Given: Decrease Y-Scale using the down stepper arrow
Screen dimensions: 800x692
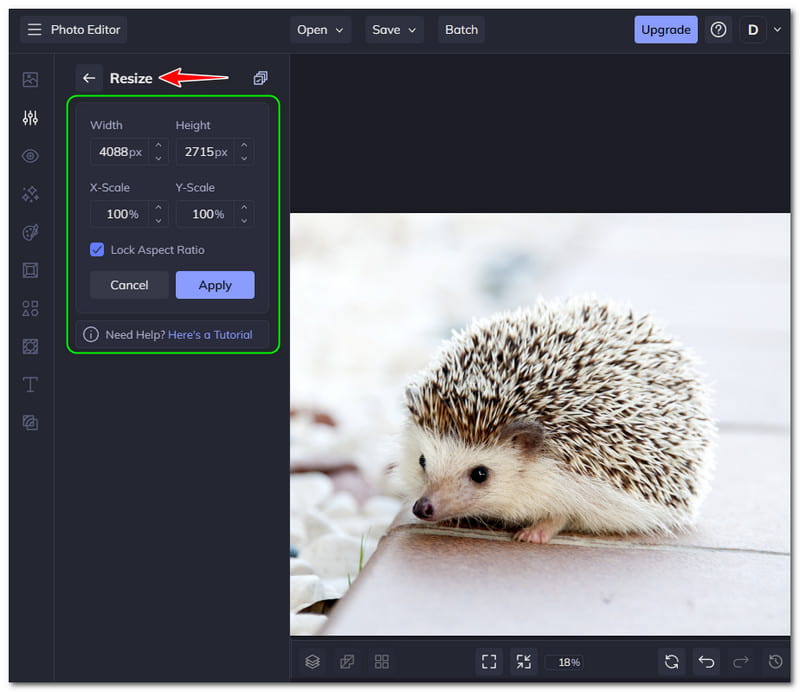Looking at the screenshot, I should pyautogui.click(x=243, y=220).
